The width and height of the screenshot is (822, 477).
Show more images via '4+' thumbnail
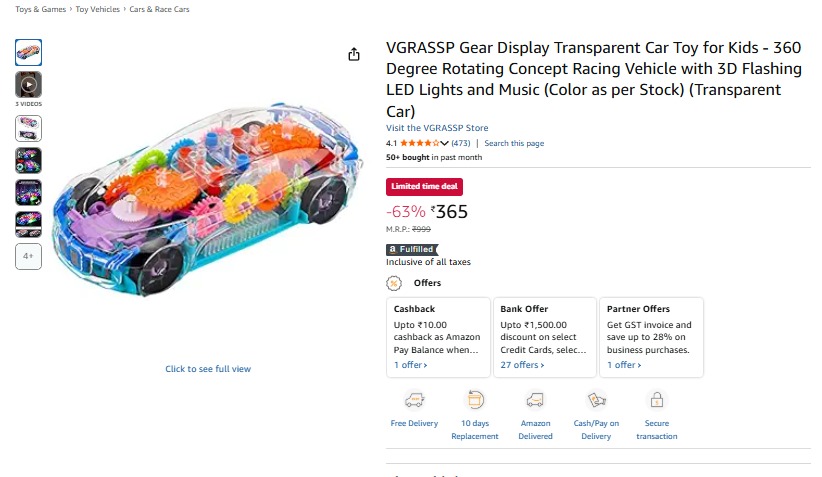tap(28, 257)
